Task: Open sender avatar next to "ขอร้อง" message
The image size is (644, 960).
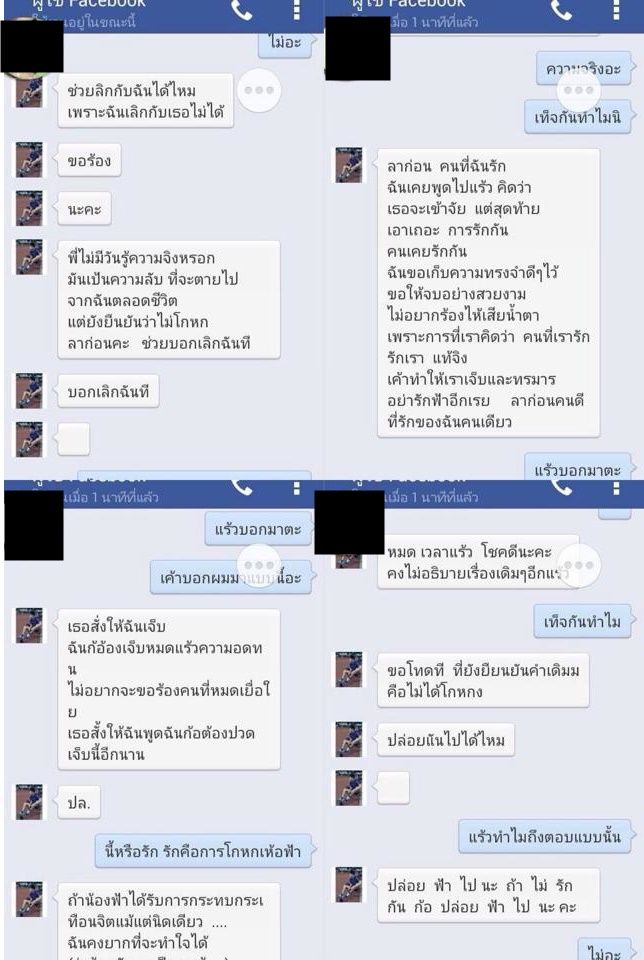Action: (29, 160)
